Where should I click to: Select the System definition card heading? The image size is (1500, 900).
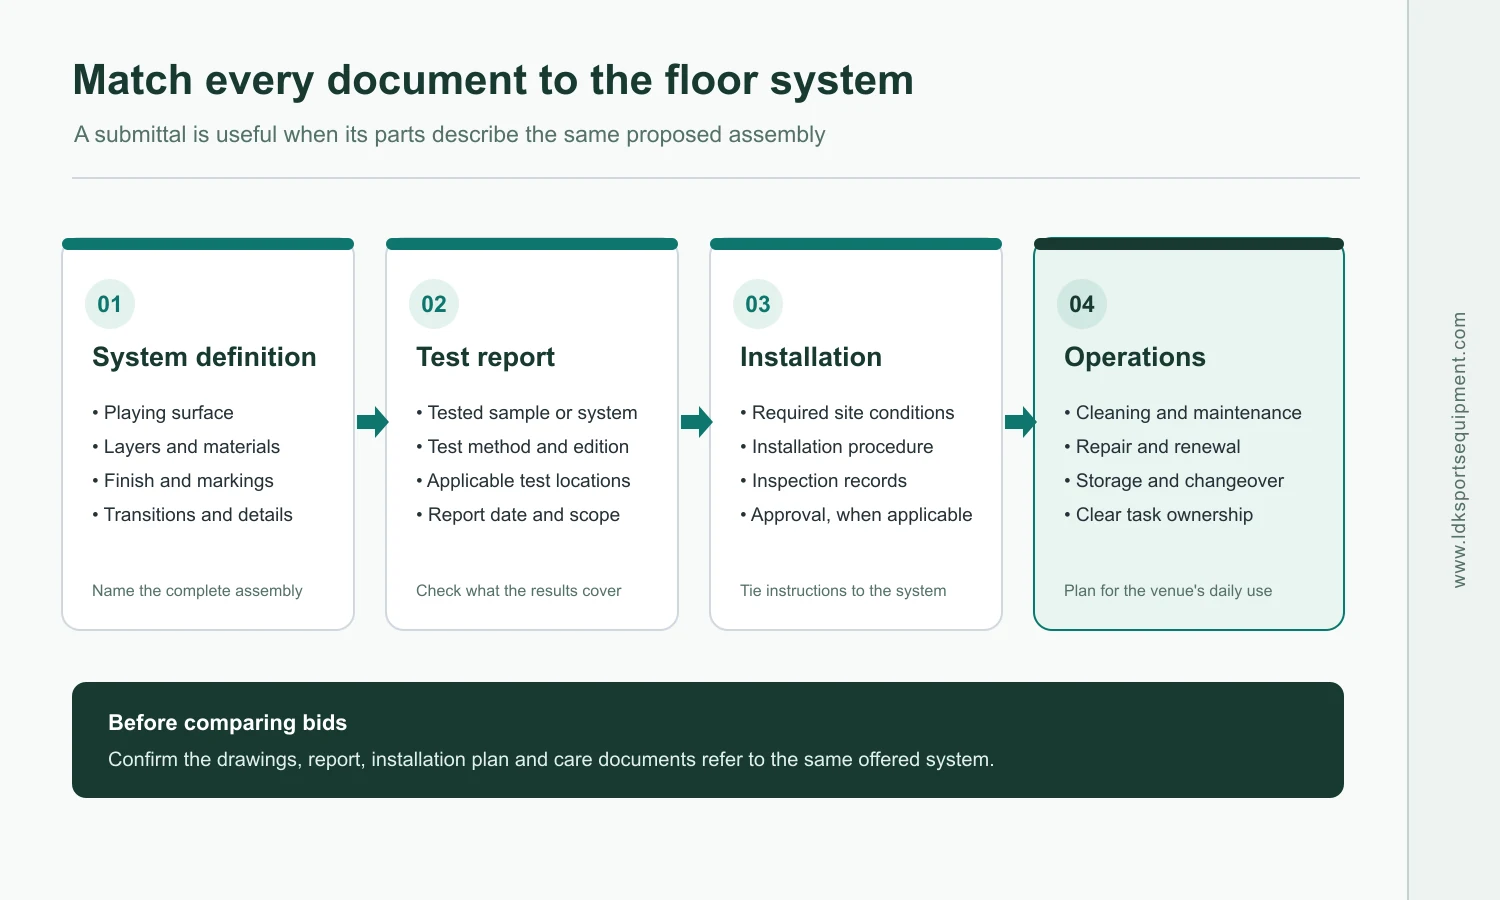(204, 357)
